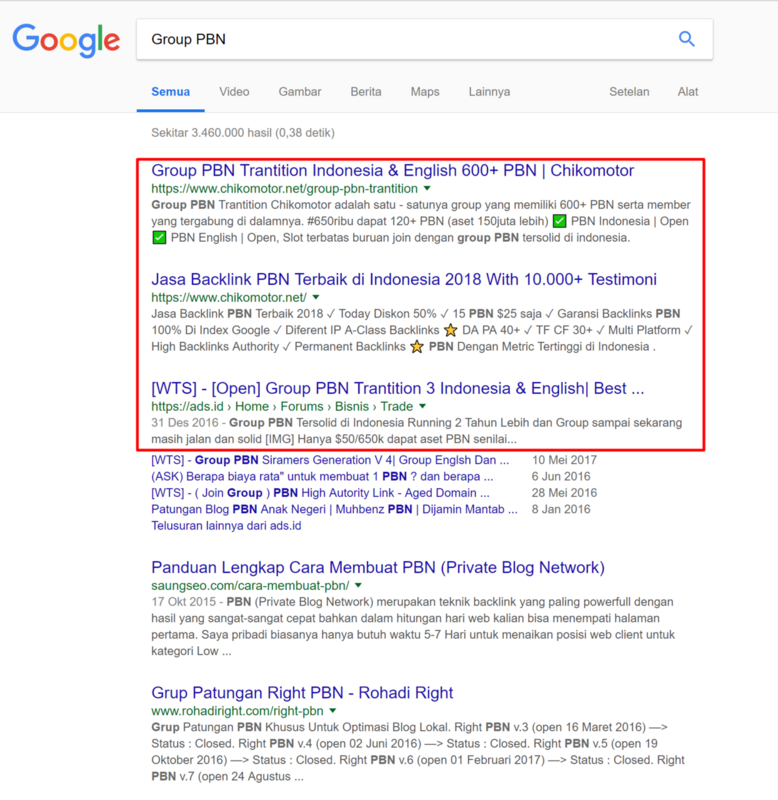Click the Sekitar 3.460.000 hasil text
778x800 pixels.
coord(243,133)
